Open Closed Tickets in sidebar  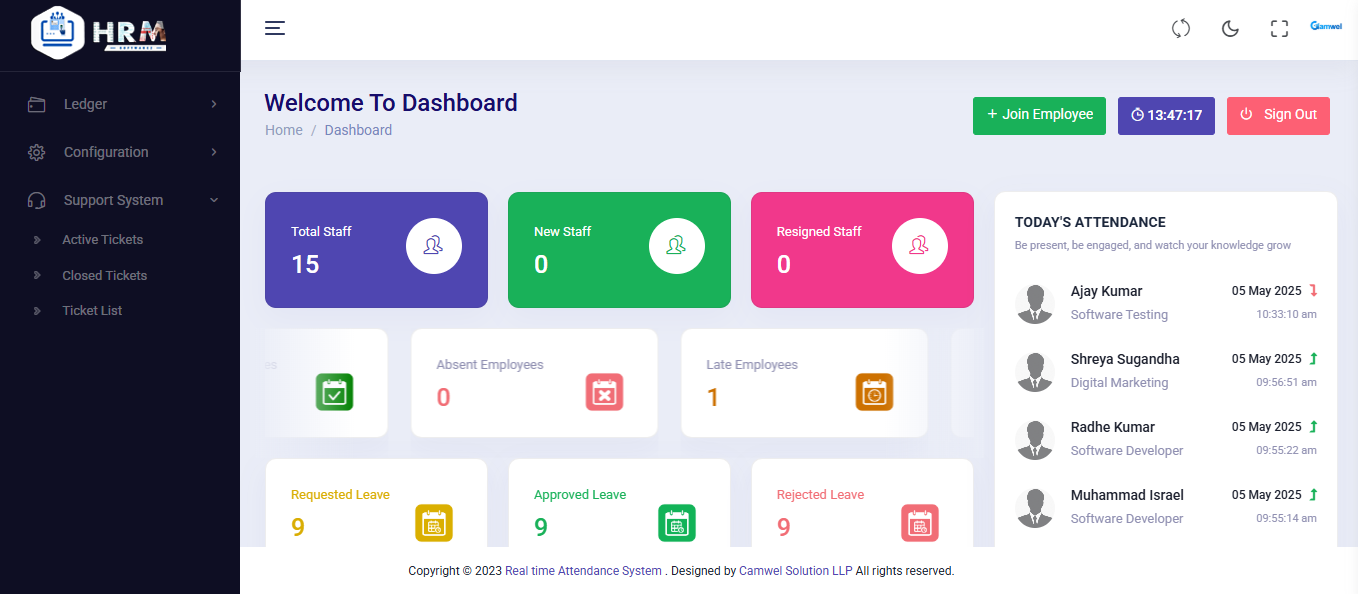click(x=104, y=275)
